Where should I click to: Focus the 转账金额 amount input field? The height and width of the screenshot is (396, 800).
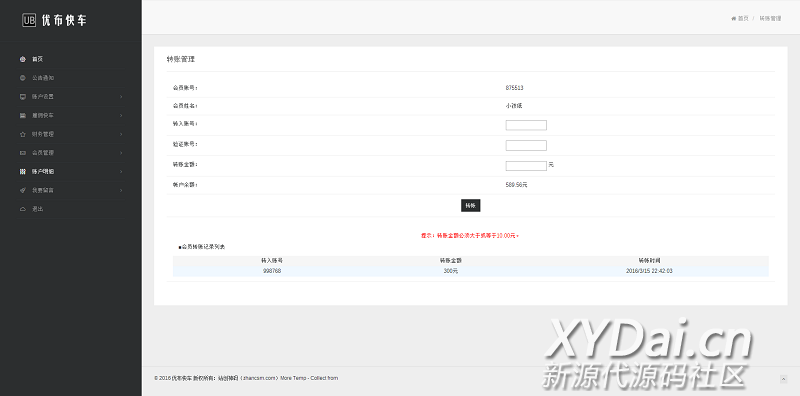click(x=526, y=165)
